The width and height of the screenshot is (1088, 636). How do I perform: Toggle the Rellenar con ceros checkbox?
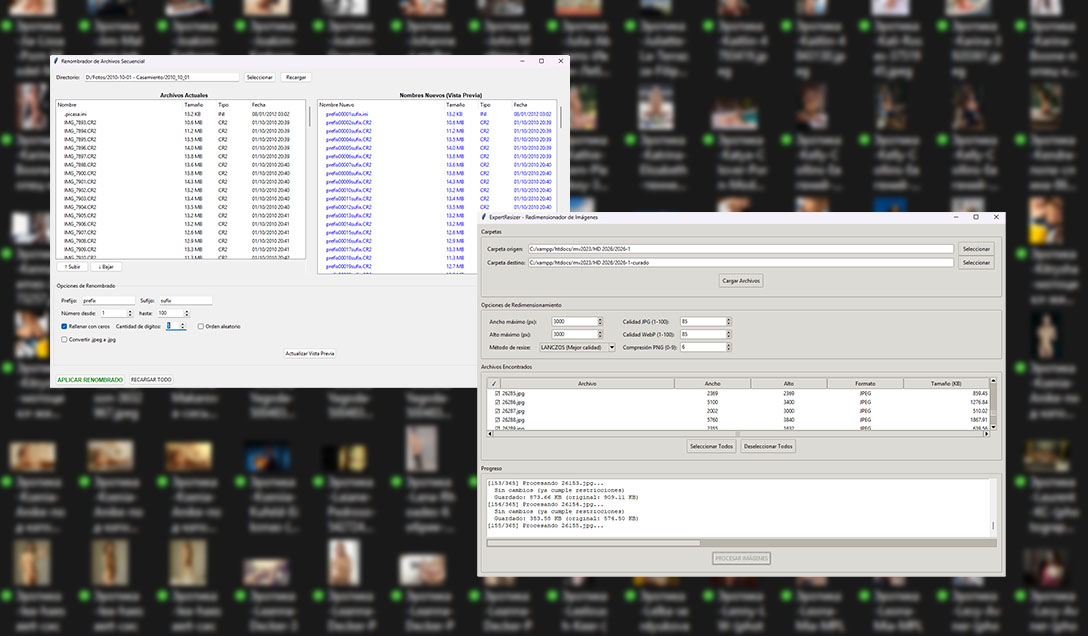tap(64, 326)
